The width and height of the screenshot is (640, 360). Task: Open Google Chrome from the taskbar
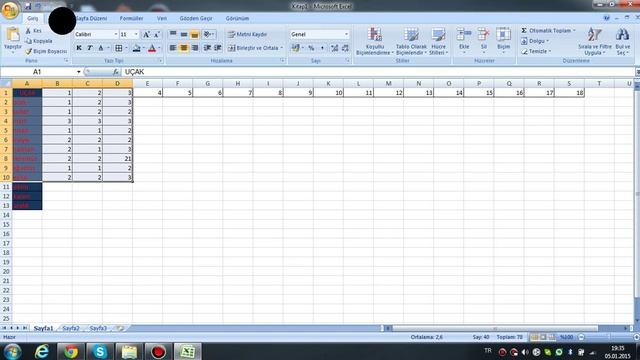pyautogui.click(x=71, y=351)
